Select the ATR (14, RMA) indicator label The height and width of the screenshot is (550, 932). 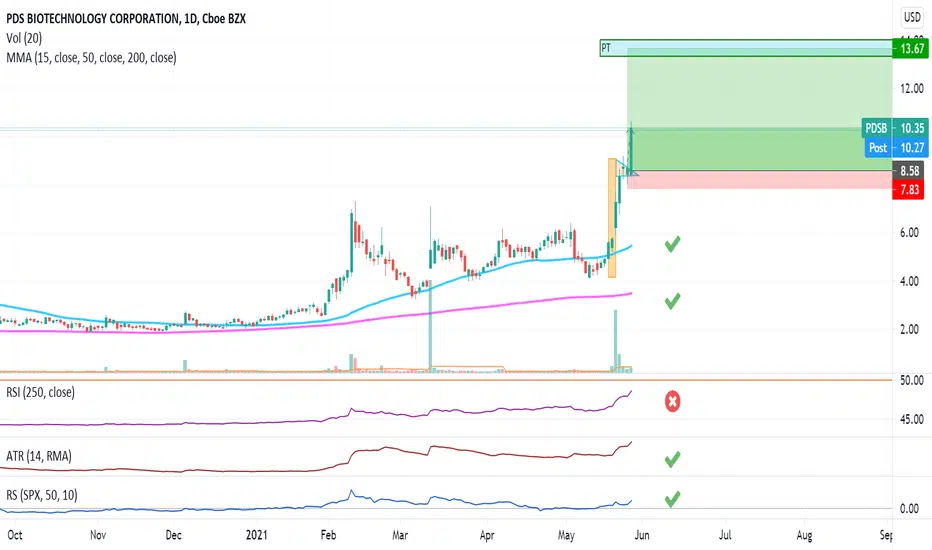pos(39,456)
